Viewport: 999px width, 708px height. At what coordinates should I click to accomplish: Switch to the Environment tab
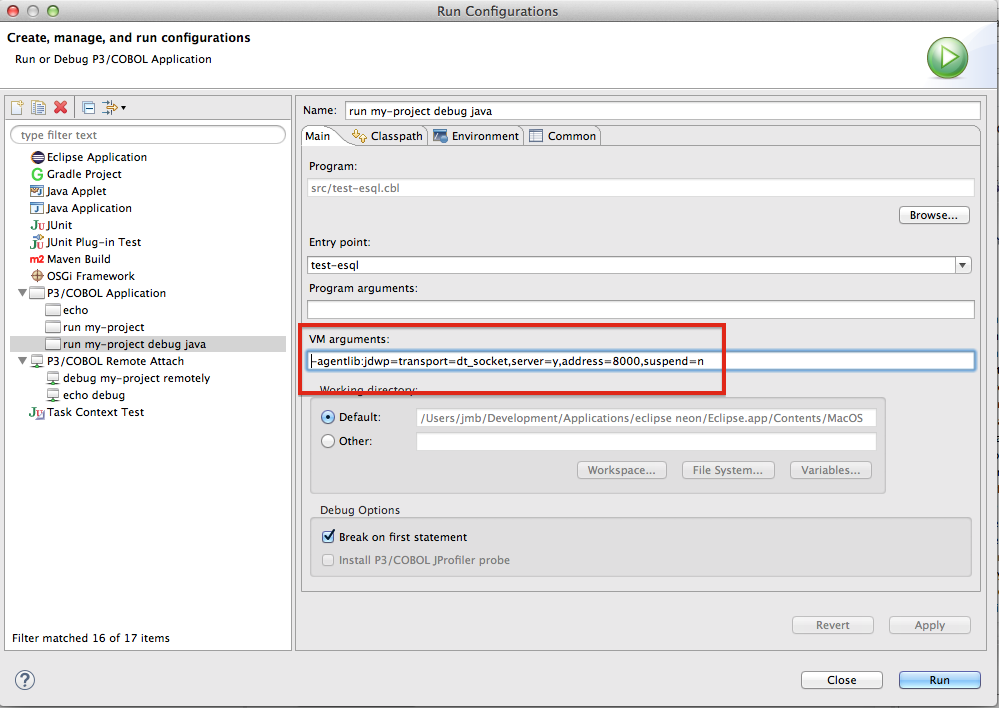[x=476, y=136]
